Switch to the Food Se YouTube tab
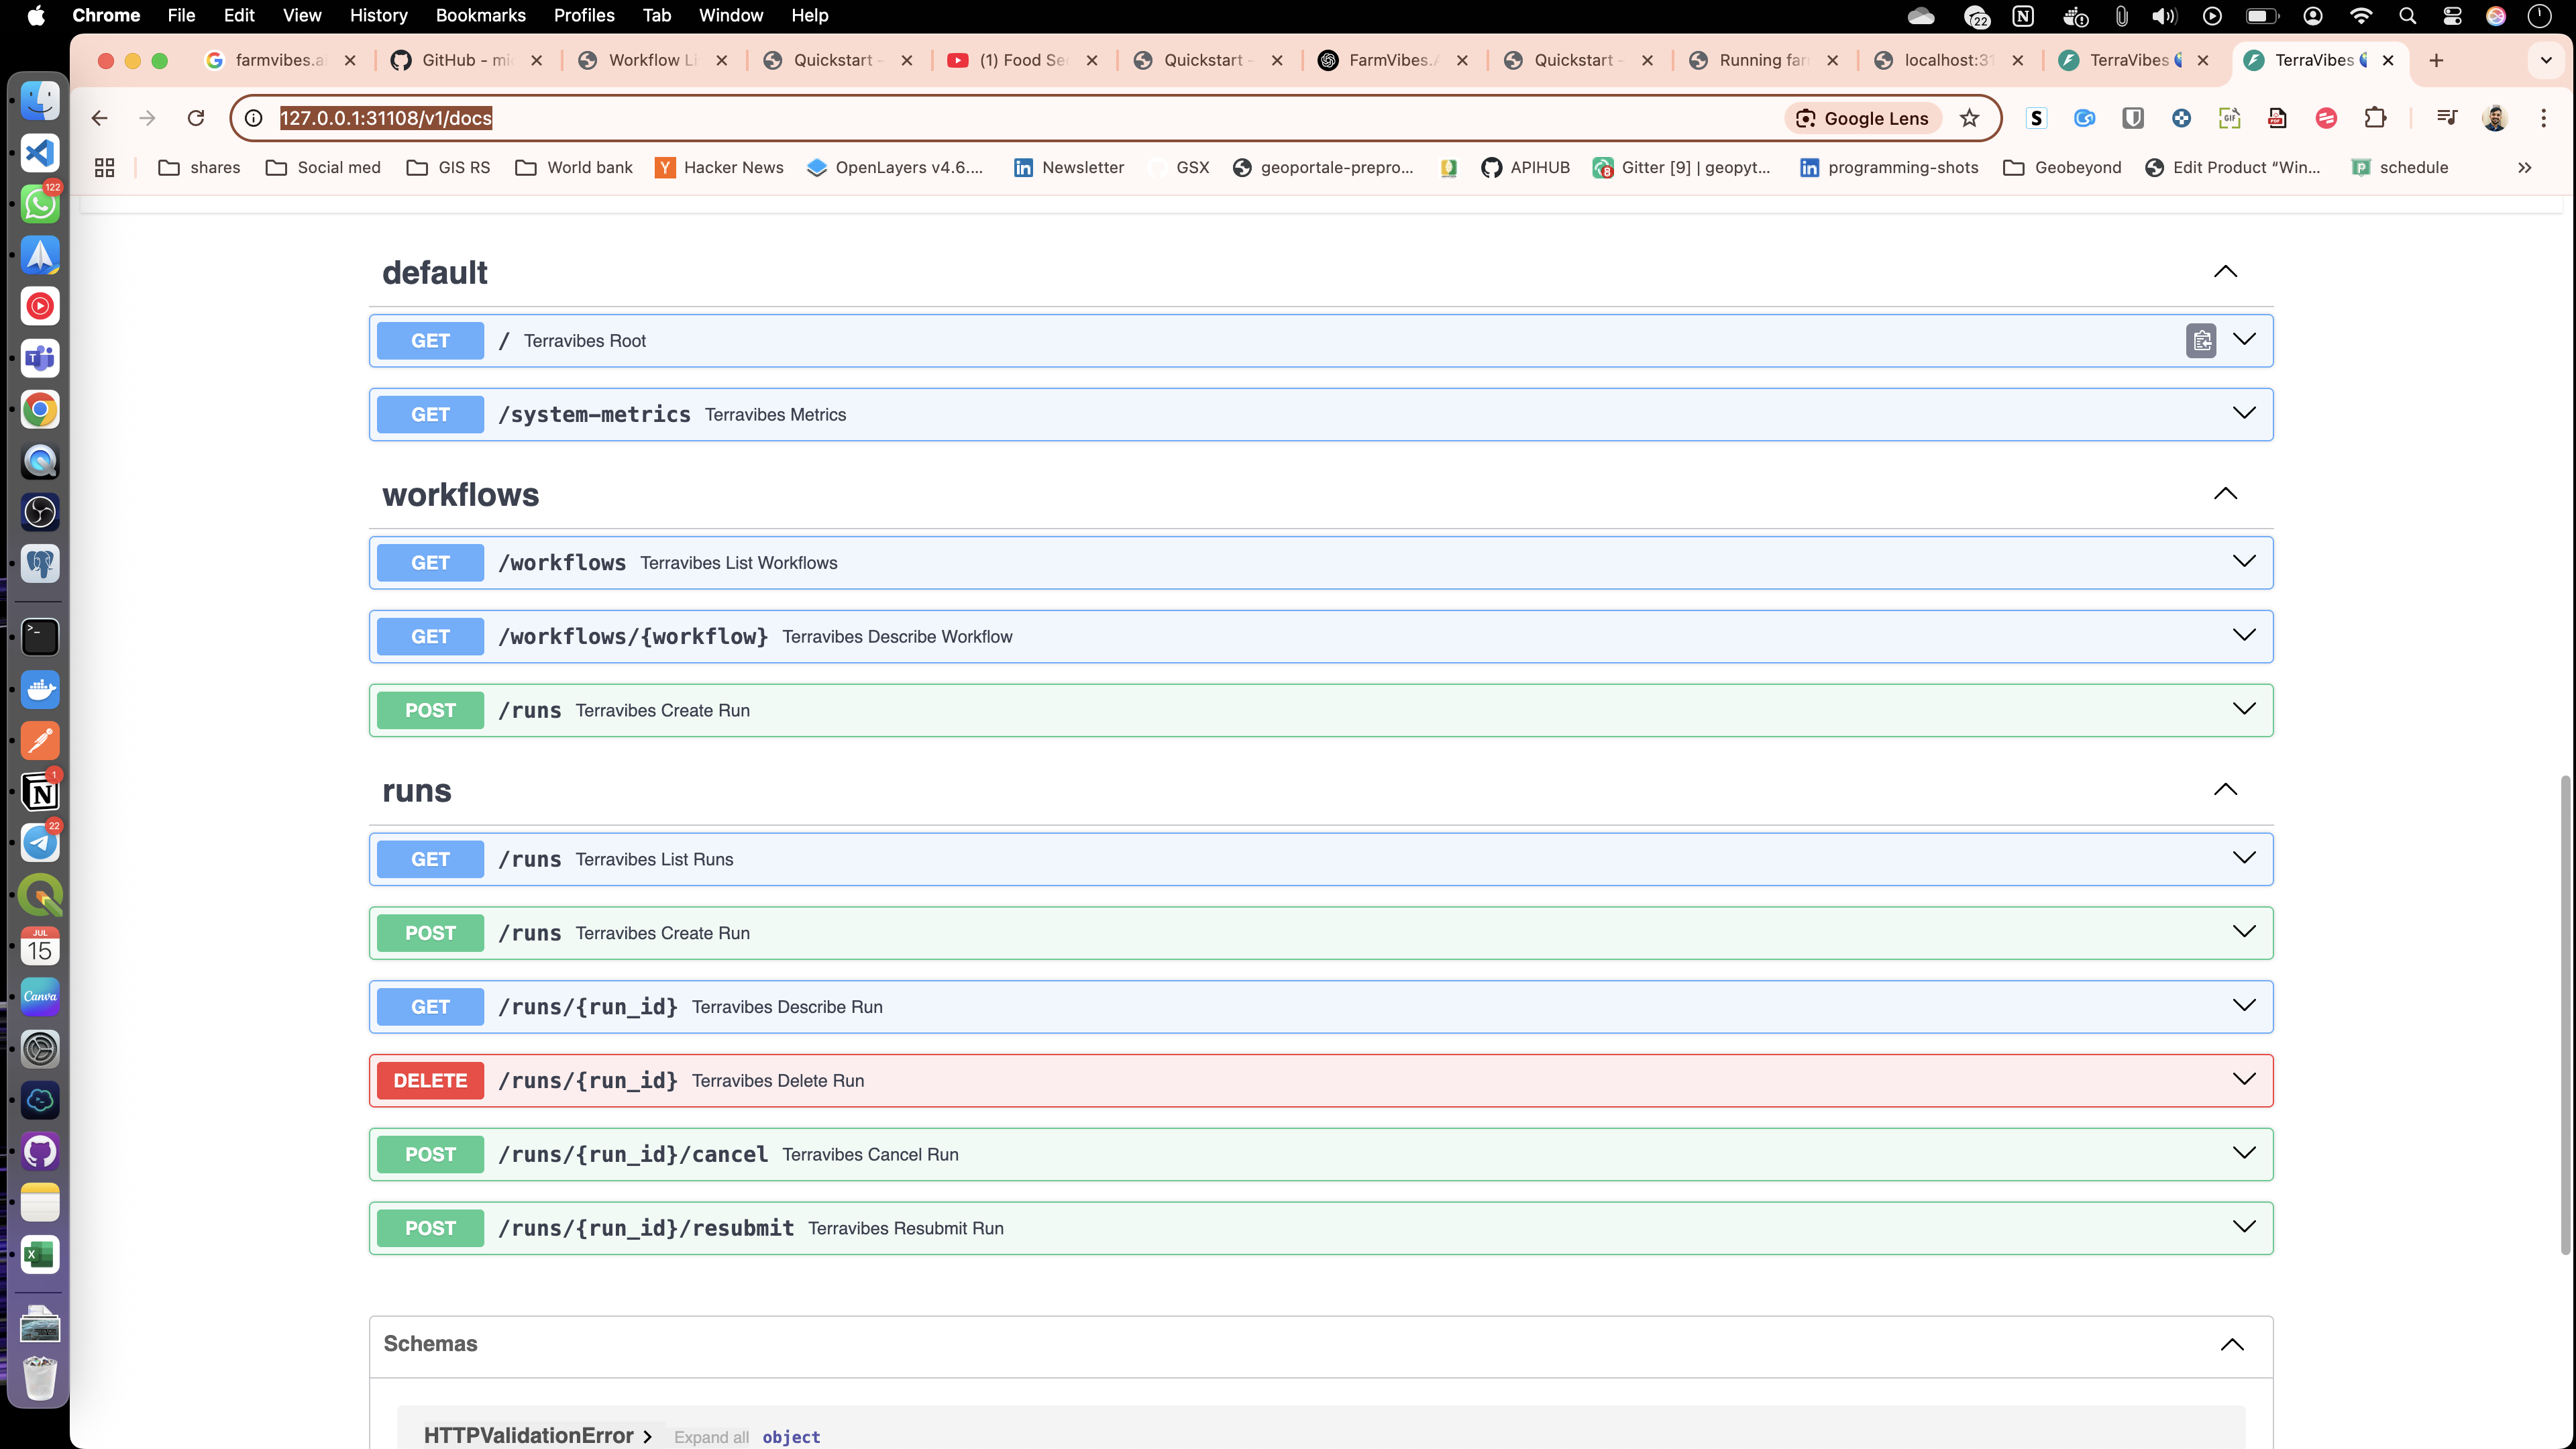The width and height of the screenshot is (2576, 1449). [1022, 60]
